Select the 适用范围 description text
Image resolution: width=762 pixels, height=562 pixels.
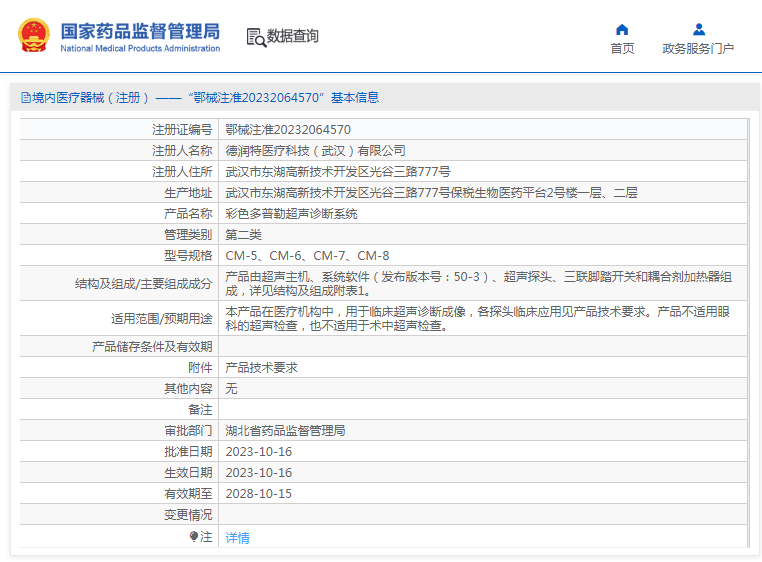click(478, 319)
